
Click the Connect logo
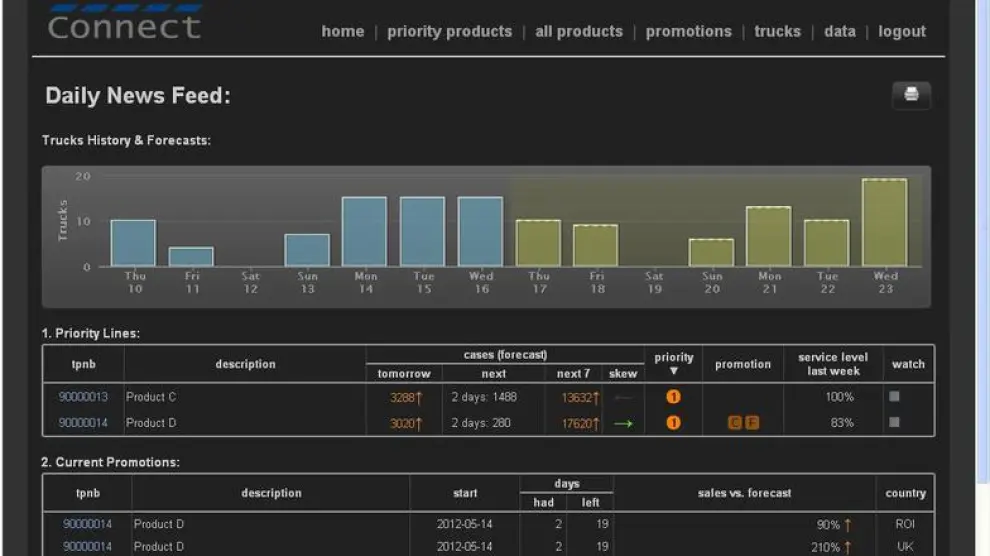tap(124, 24)
